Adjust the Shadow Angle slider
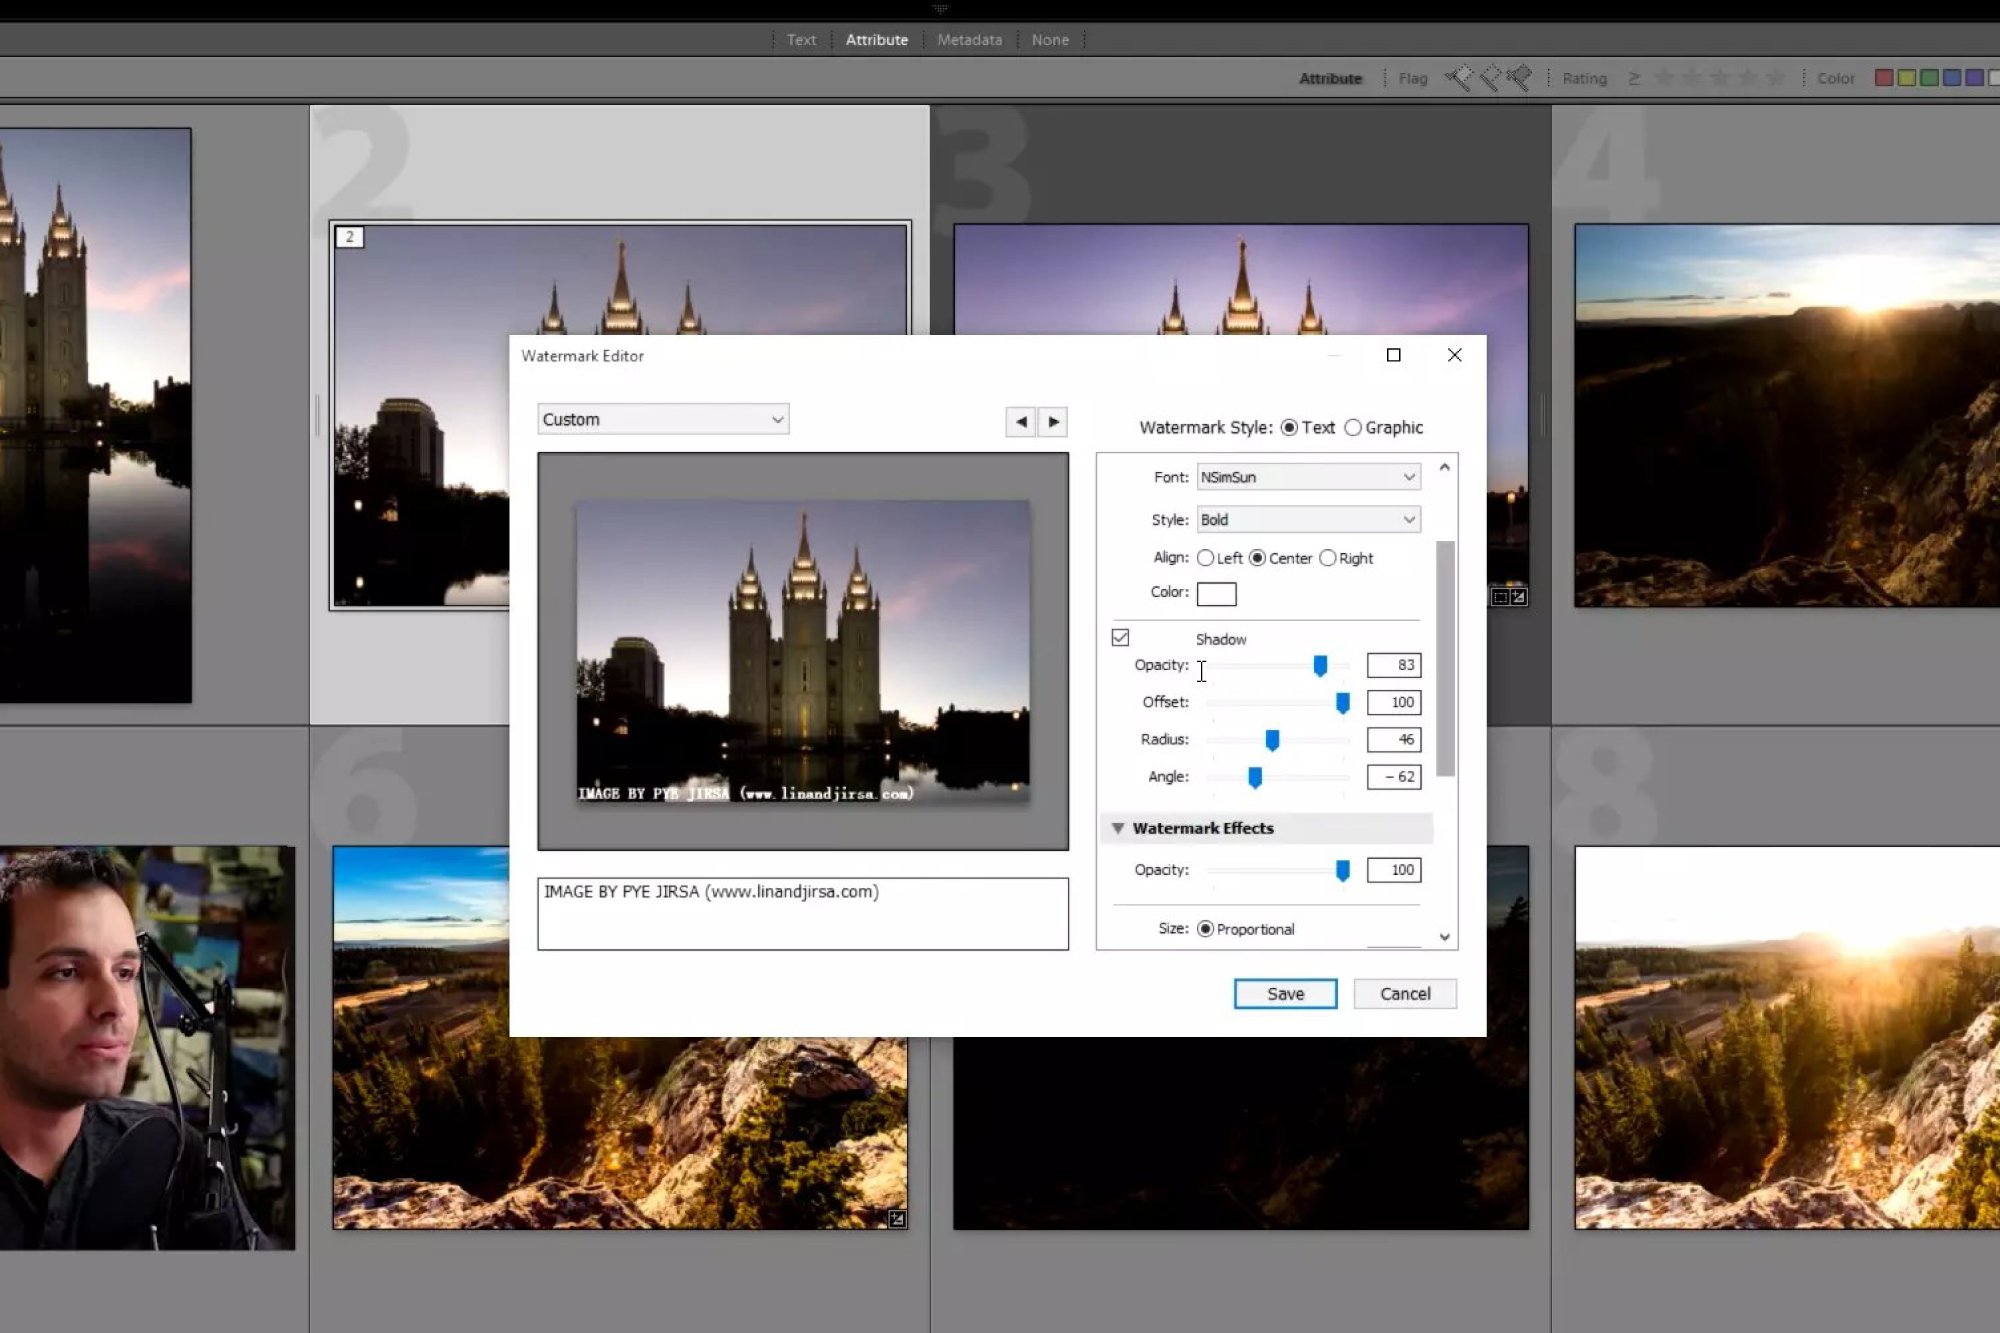This screenshot has width=2000, height=1333. tap(1255, 777)
